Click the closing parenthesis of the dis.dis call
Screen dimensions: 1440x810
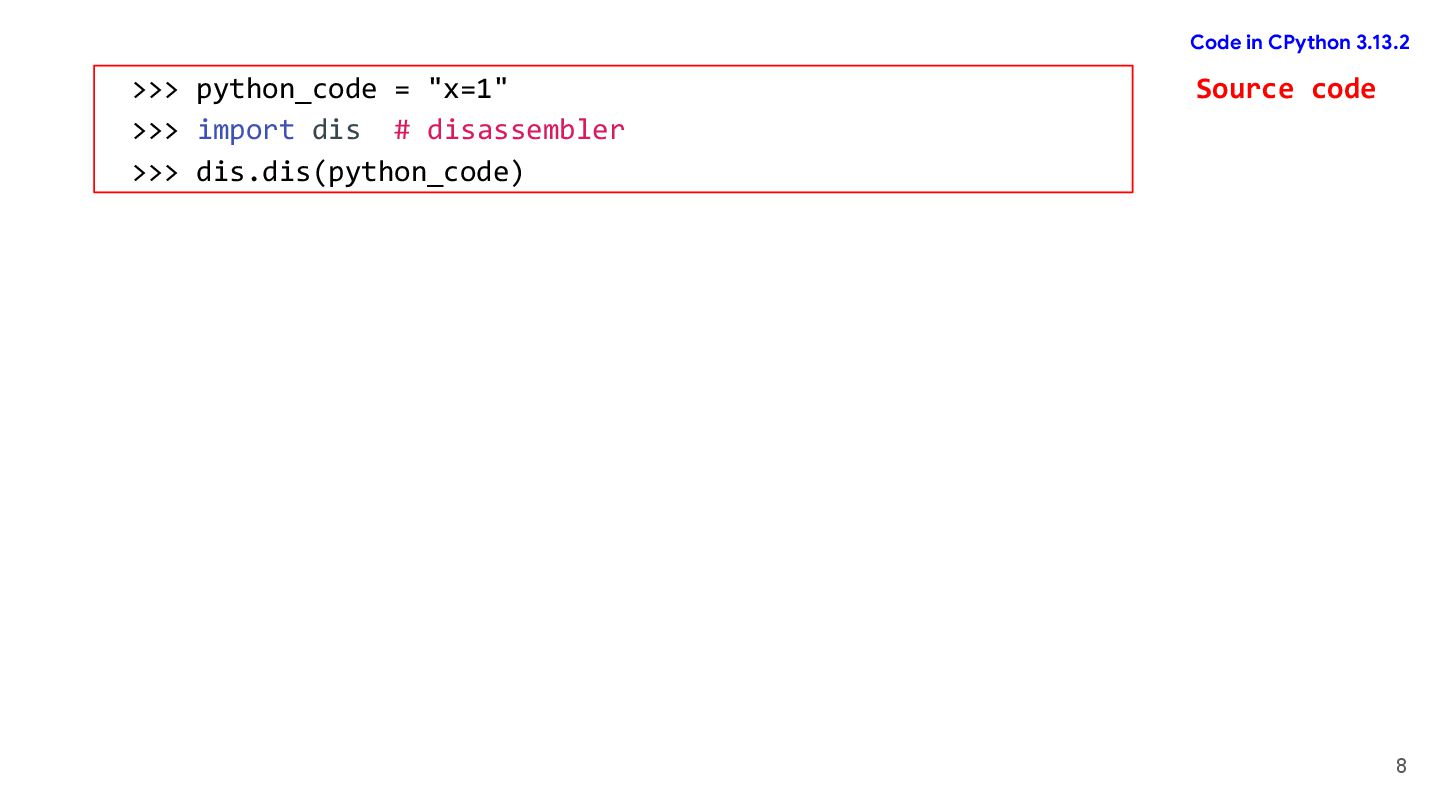click(517, 172)
